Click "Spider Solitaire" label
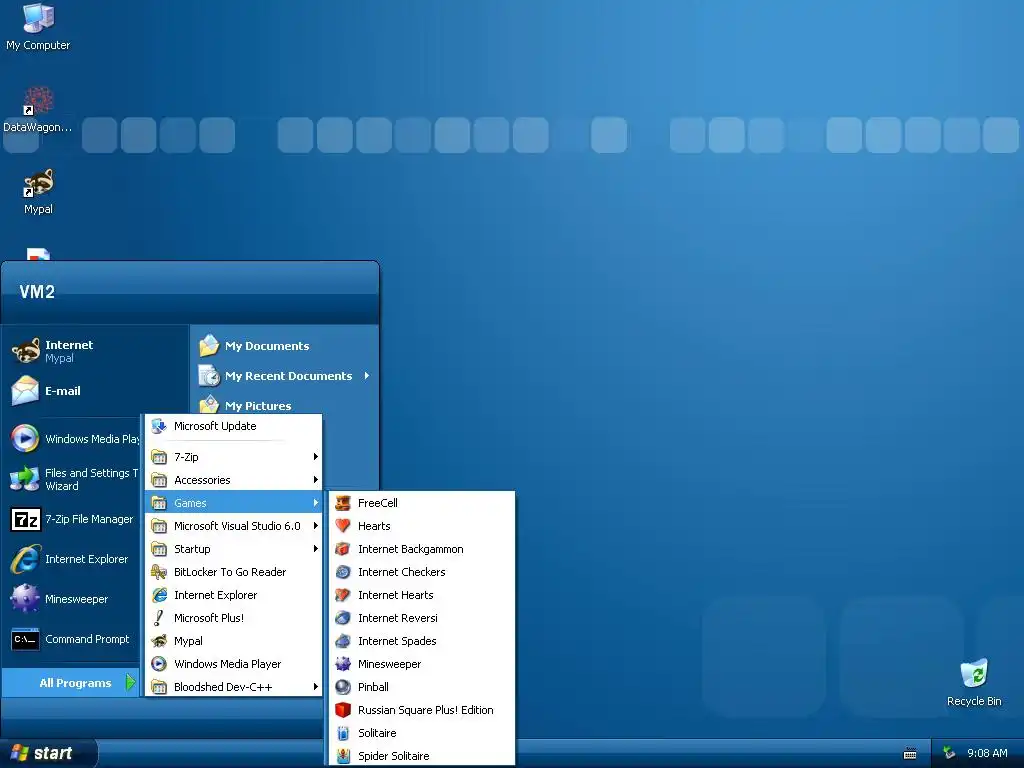Viewport: 1024px width, 768px height. point(394,756)
